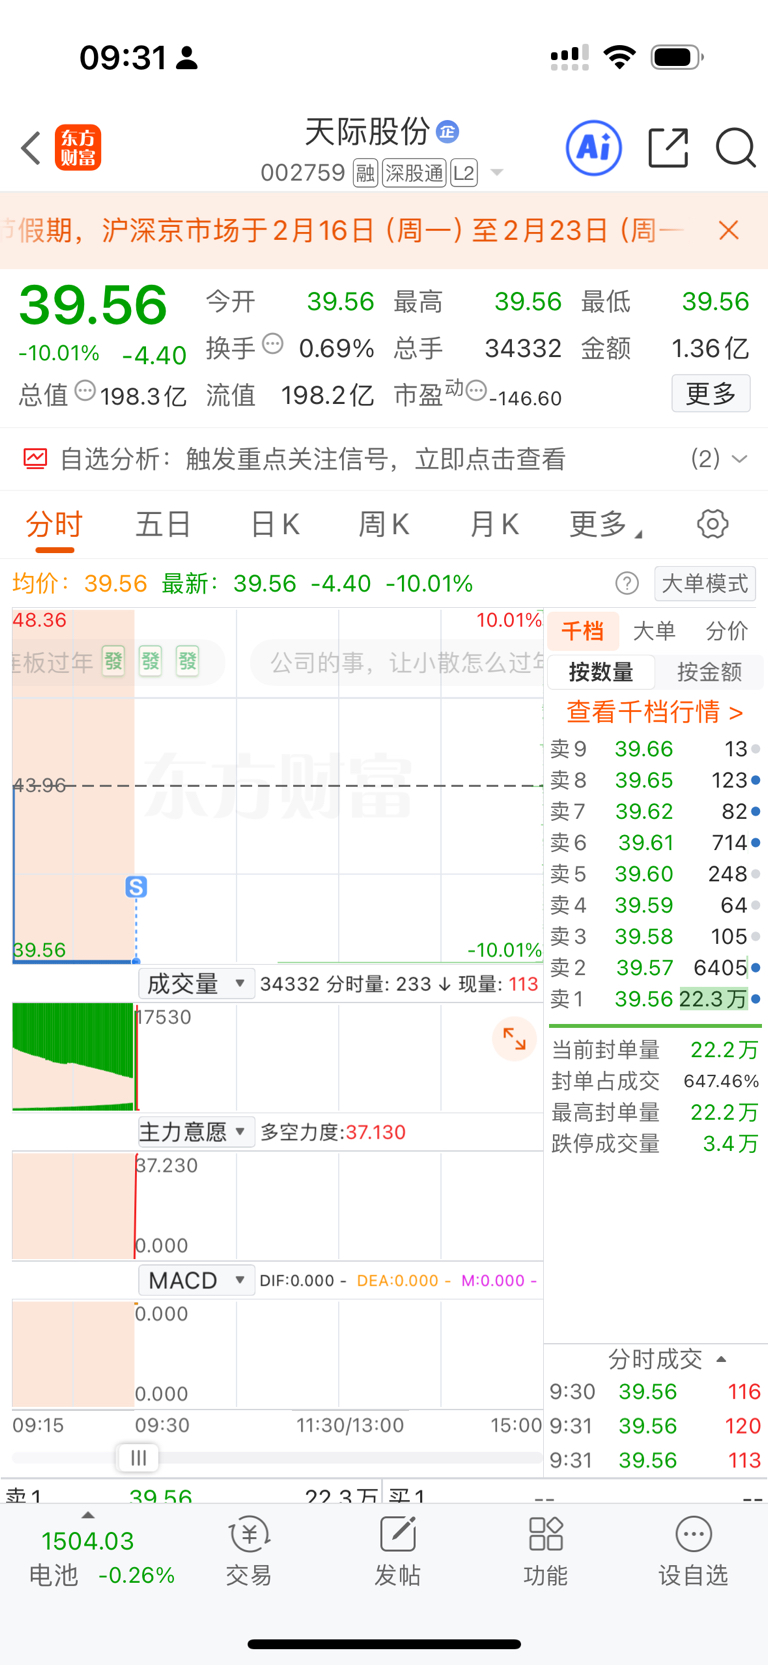
Task: Tap the chart time range slider track
Action: coord(277,1458)
